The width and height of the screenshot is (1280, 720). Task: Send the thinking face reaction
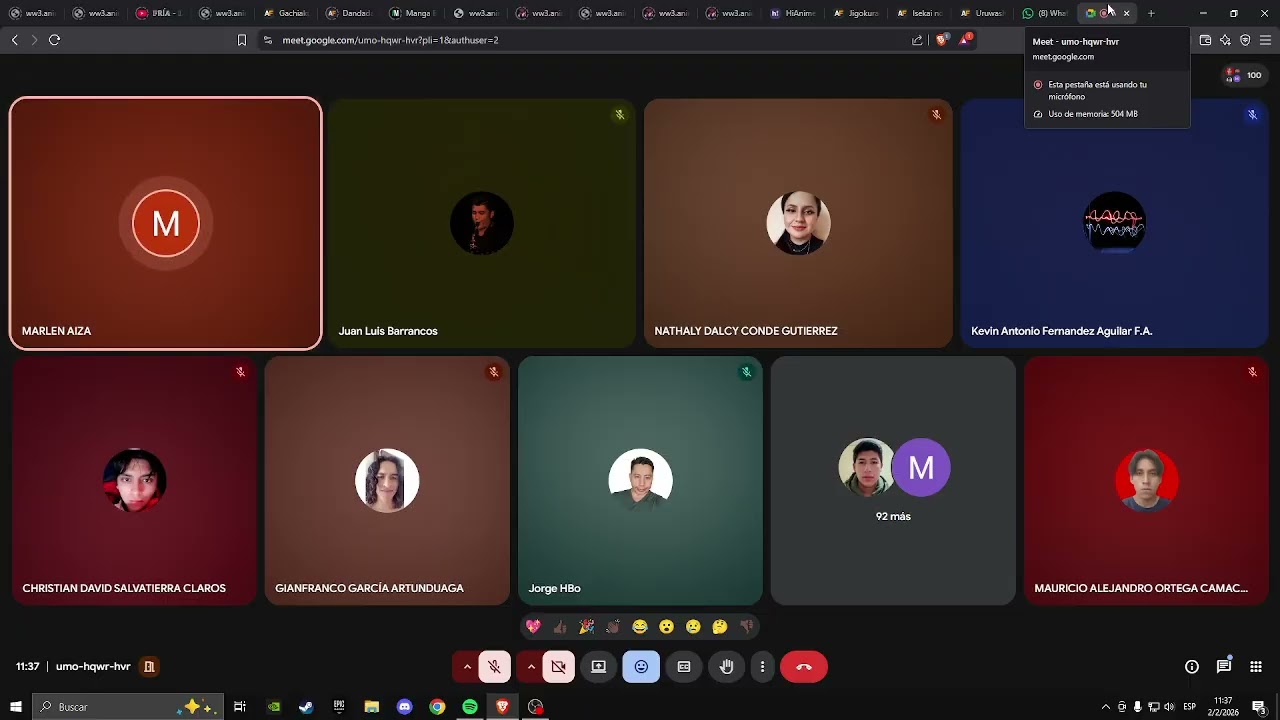[x=720, y=627]
